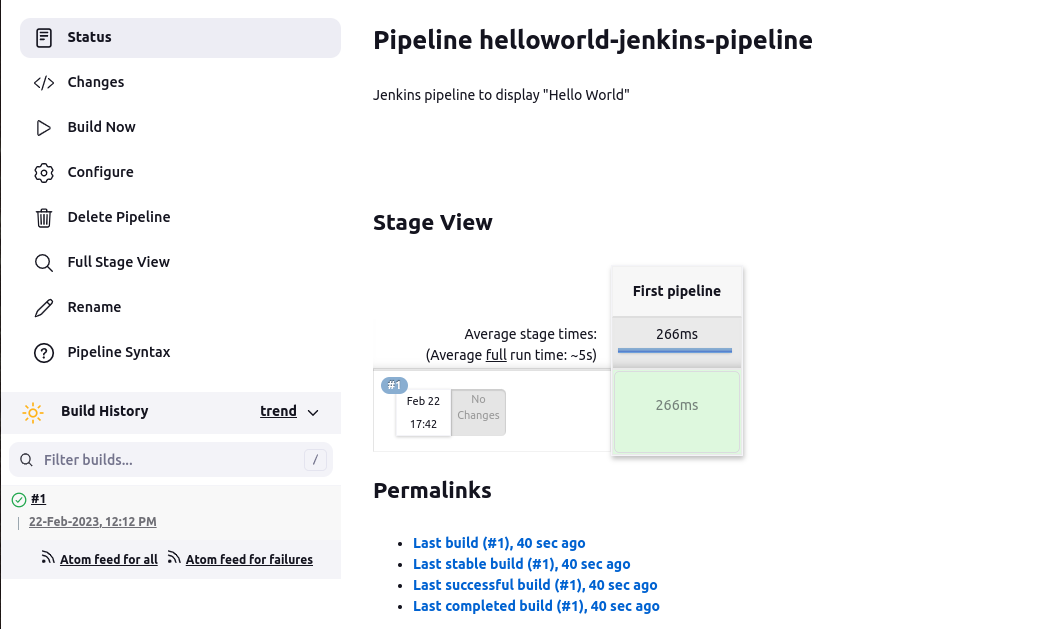Viewport: 1055px width, 629px height.
Task: Click the Feb 22 17:42 build date box
Action: [423, 412]
